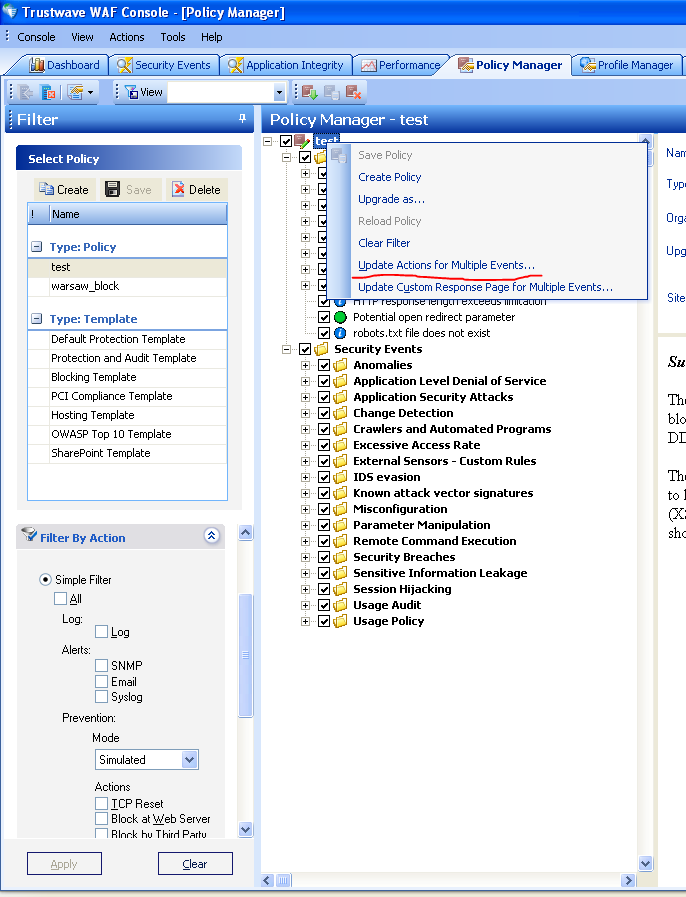Enable the SNMP alert checkbox
The height and width of the screenshot is (897, 686).
(102, 666)
